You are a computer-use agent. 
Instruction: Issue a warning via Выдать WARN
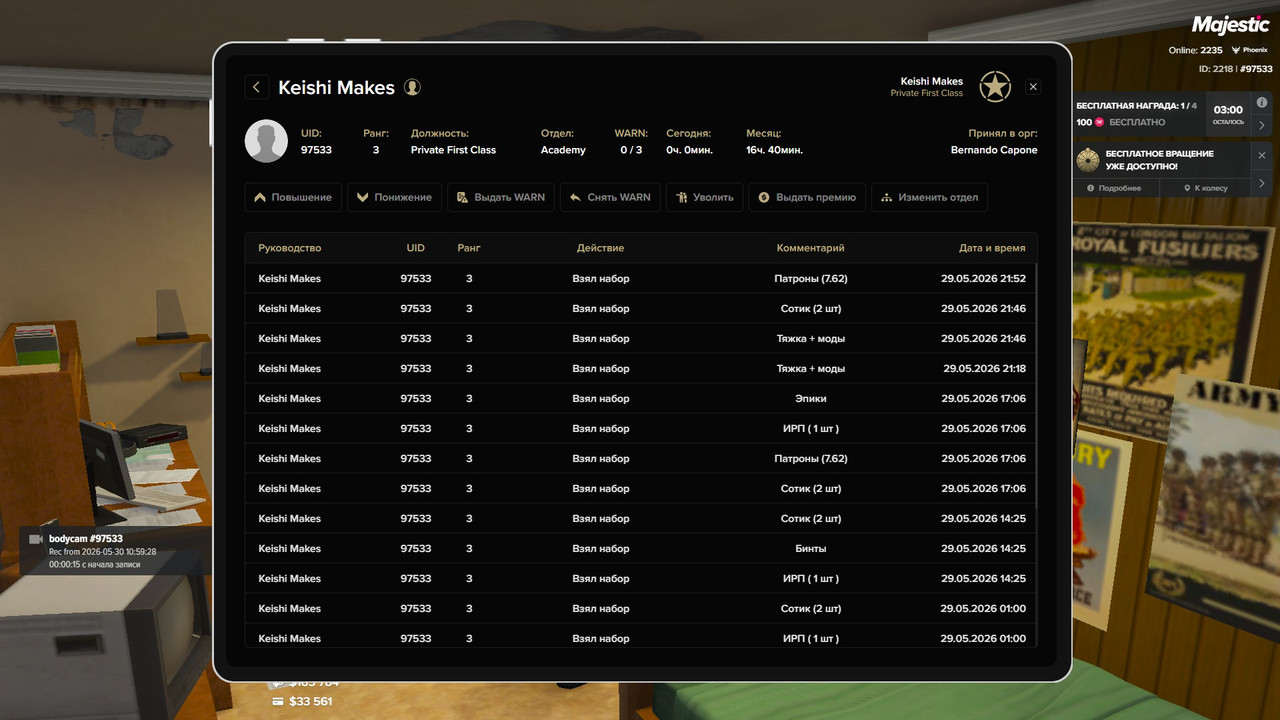501,197
